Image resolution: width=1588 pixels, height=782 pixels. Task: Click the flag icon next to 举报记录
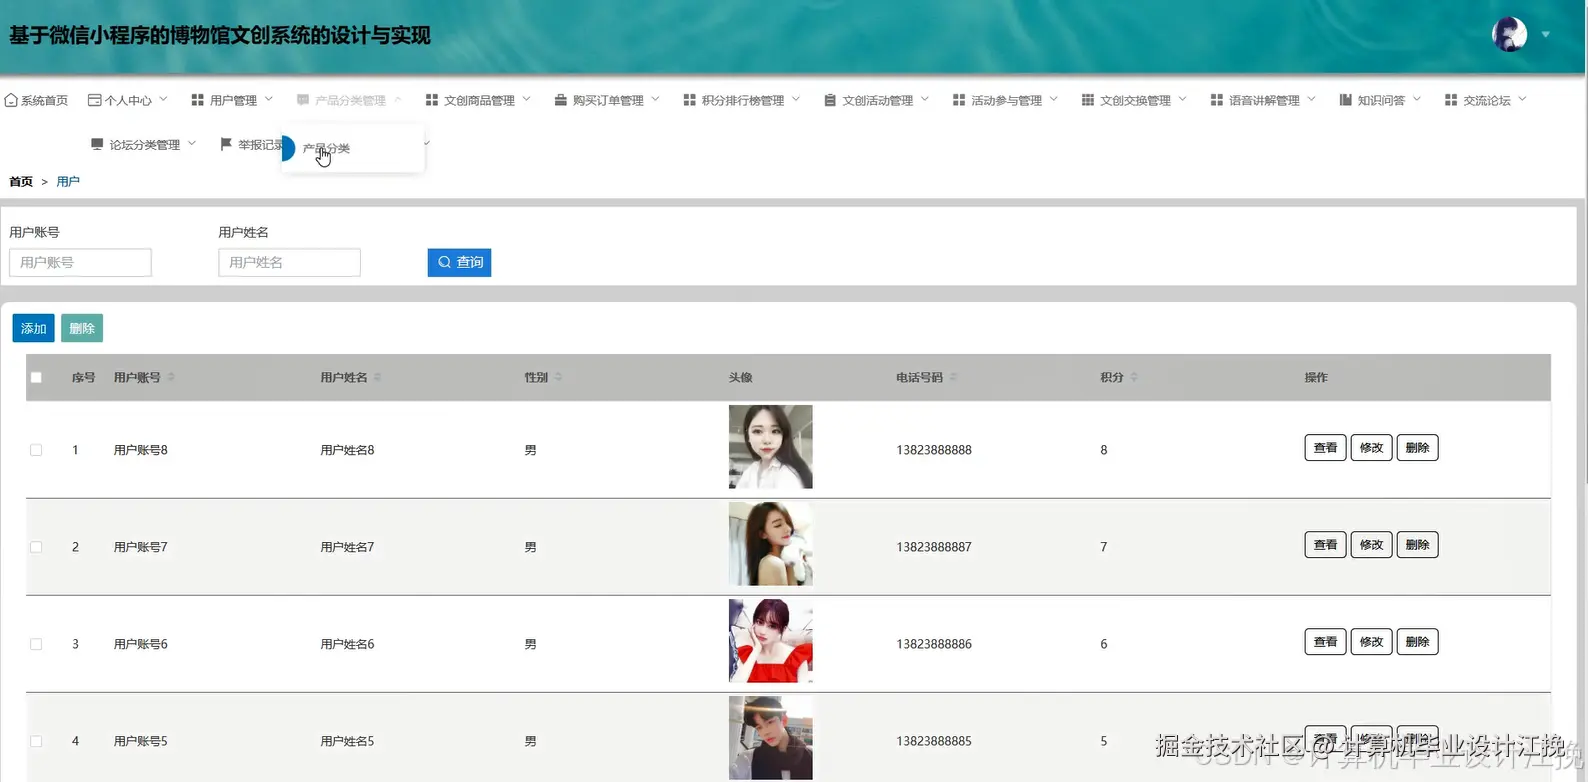pos(226,144)
